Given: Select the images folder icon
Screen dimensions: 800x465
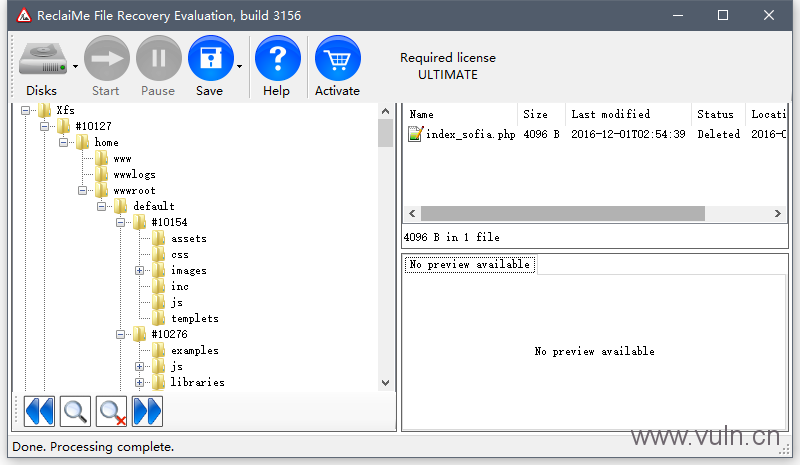Looking at the screenshot, I should pyautogui.click(x=159, y=271).
